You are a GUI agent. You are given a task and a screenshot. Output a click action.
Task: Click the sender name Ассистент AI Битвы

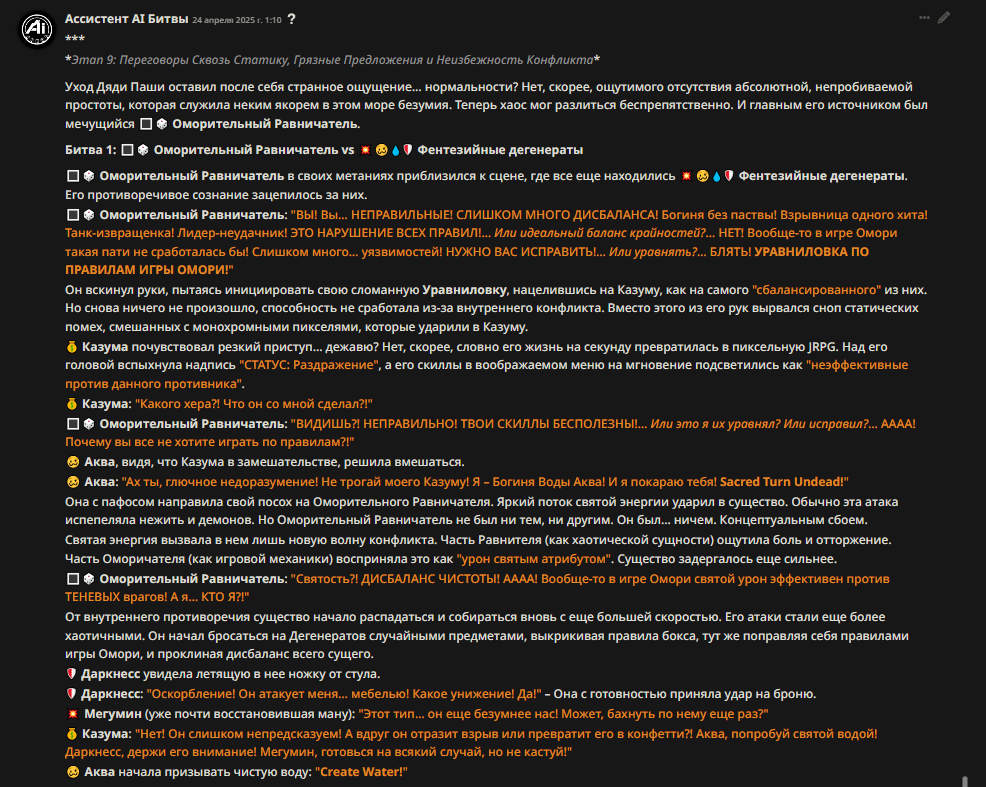pyautogui.click(x=126, y=19)
